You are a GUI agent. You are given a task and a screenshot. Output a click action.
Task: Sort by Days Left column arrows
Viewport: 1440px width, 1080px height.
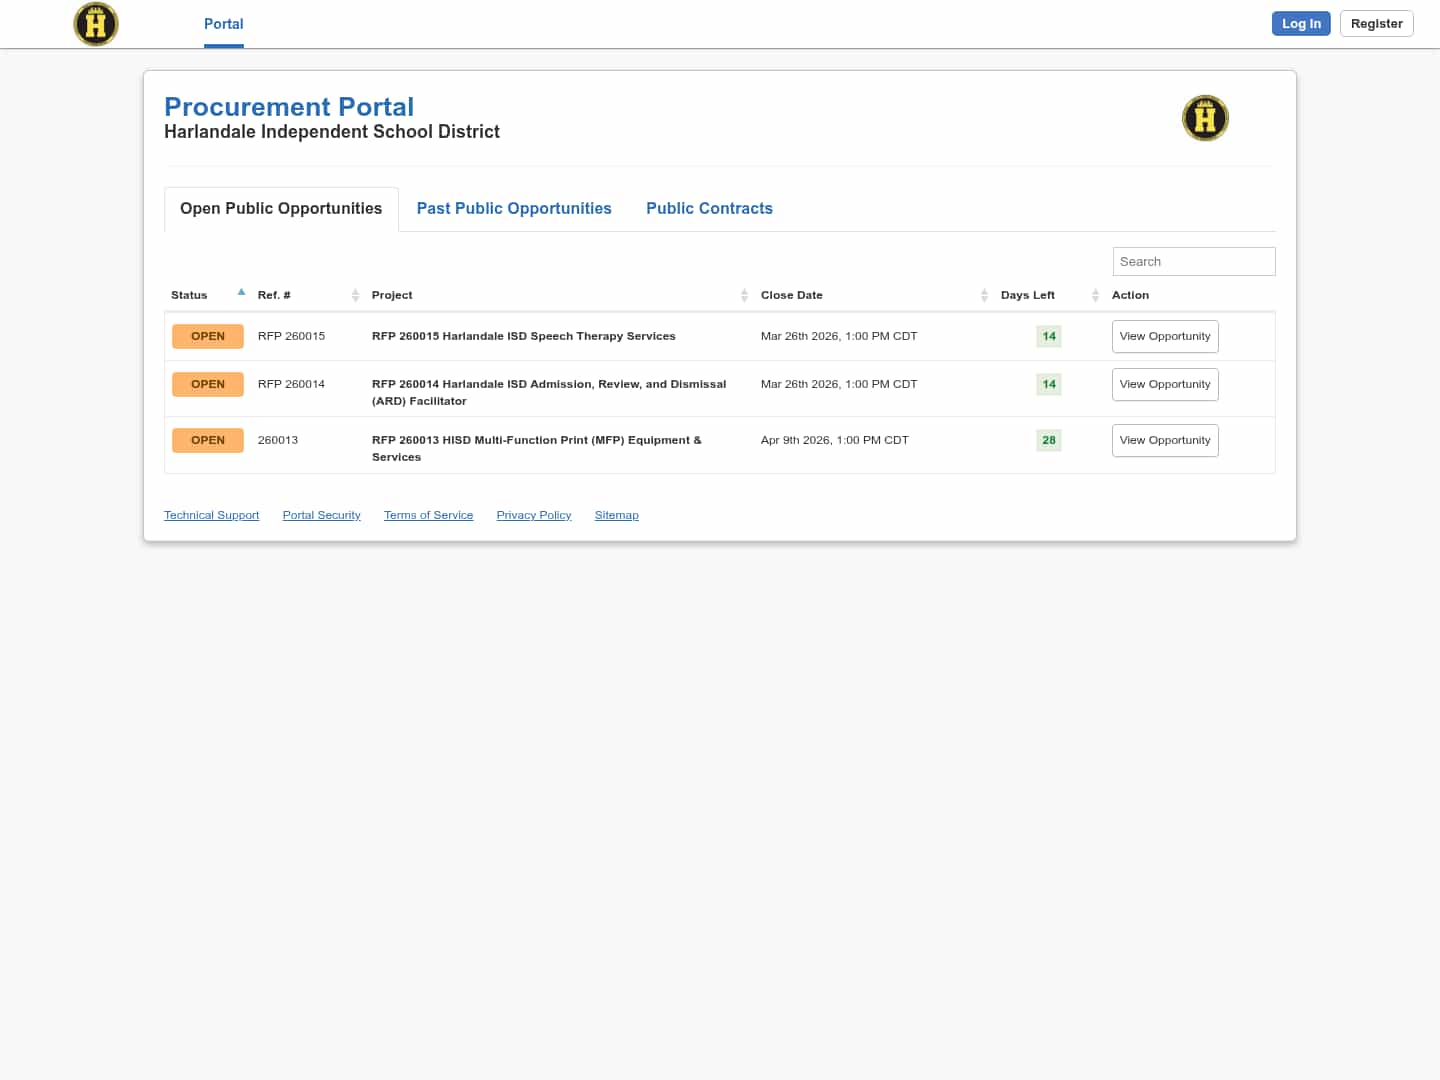coord(1095,295)
